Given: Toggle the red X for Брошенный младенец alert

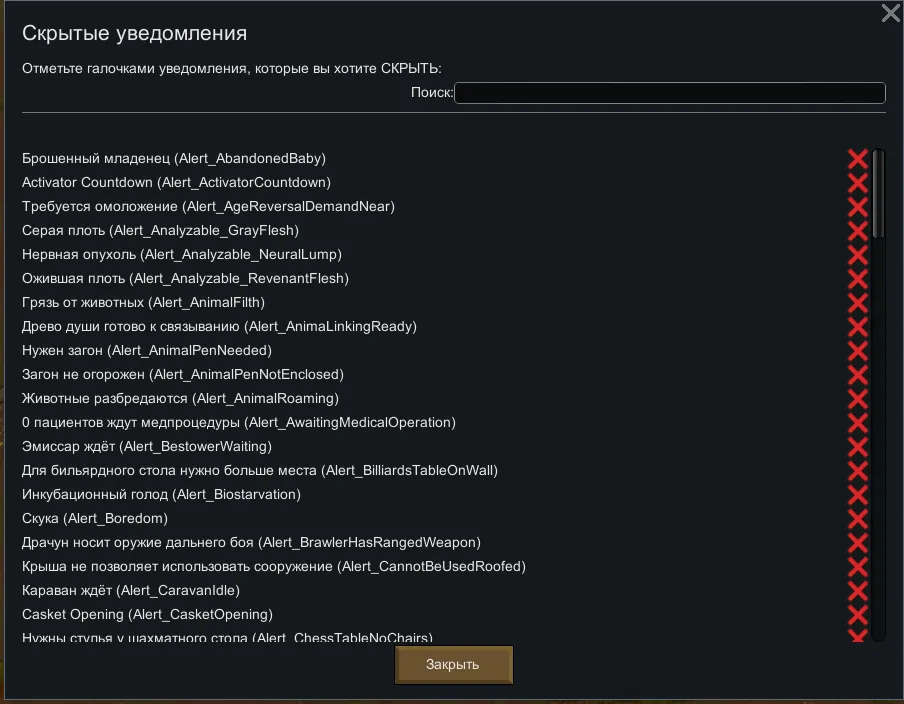Looking at the screenshot, I should pos(858,159).
